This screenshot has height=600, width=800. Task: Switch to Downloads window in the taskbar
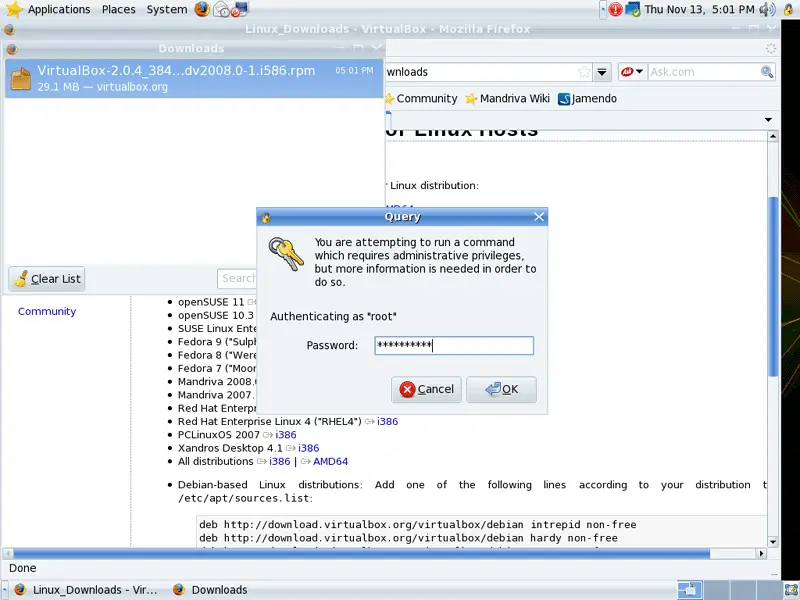coord(210,590)
